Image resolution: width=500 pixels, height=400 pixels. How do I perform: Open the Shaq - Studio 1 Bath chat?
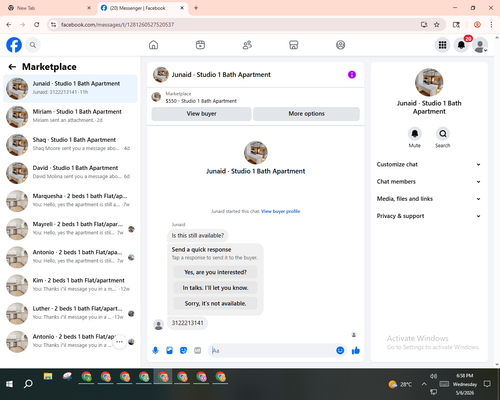tap(70, 145)
